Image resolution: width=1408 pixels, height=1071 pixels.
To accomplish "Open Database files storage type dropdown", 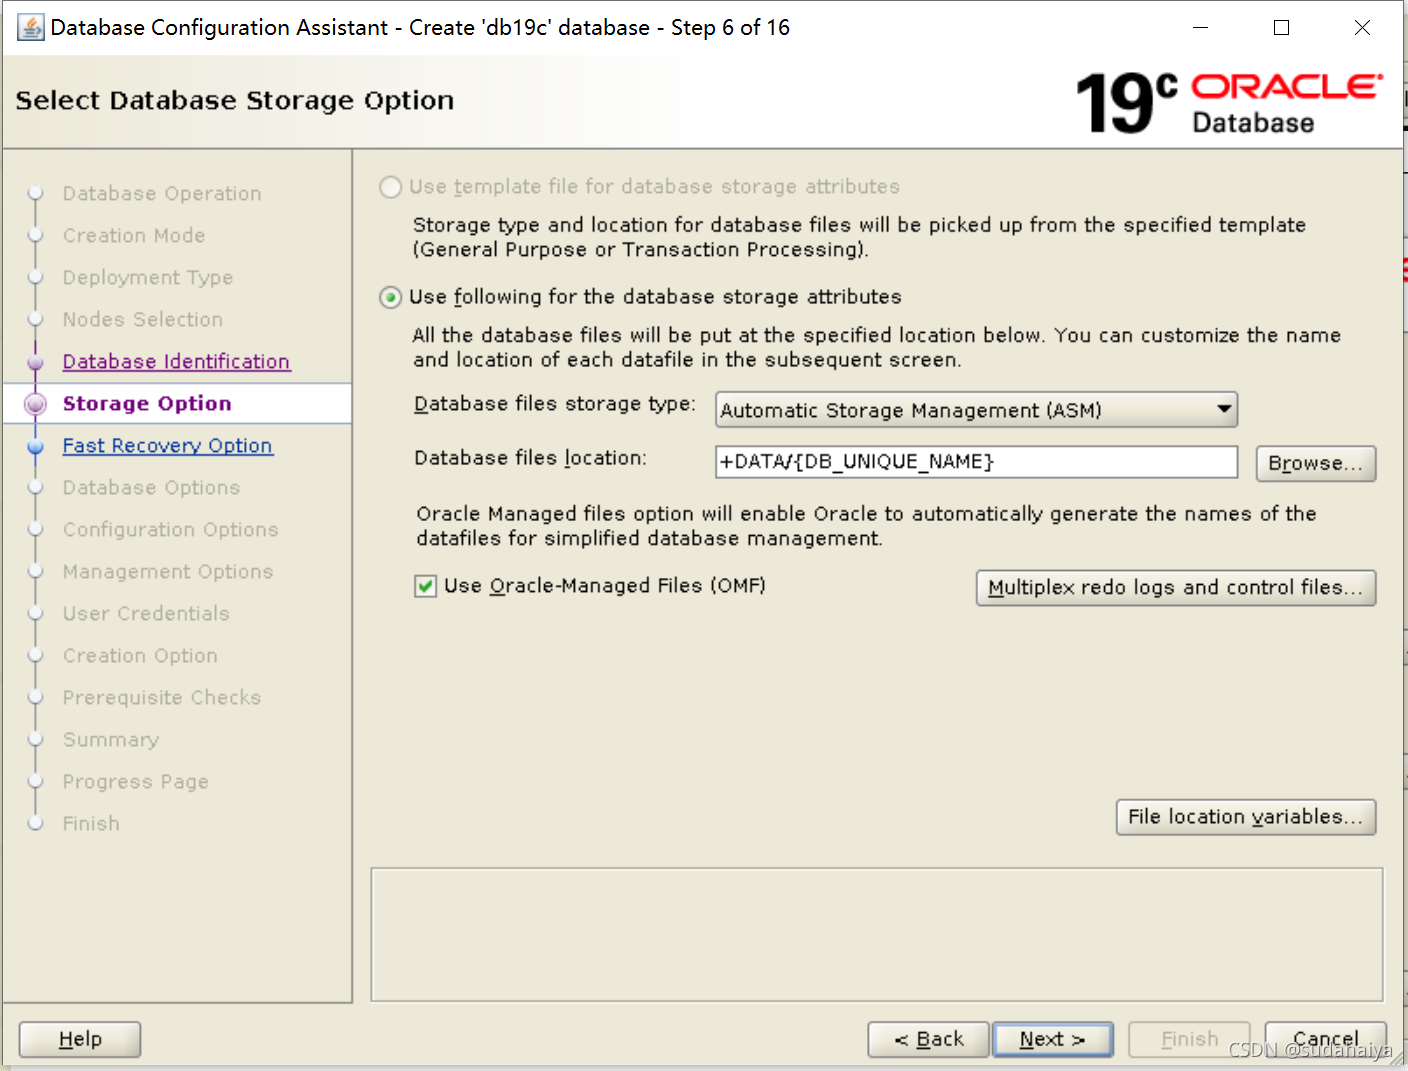I will pyautogui.click(x=976, y=410).
